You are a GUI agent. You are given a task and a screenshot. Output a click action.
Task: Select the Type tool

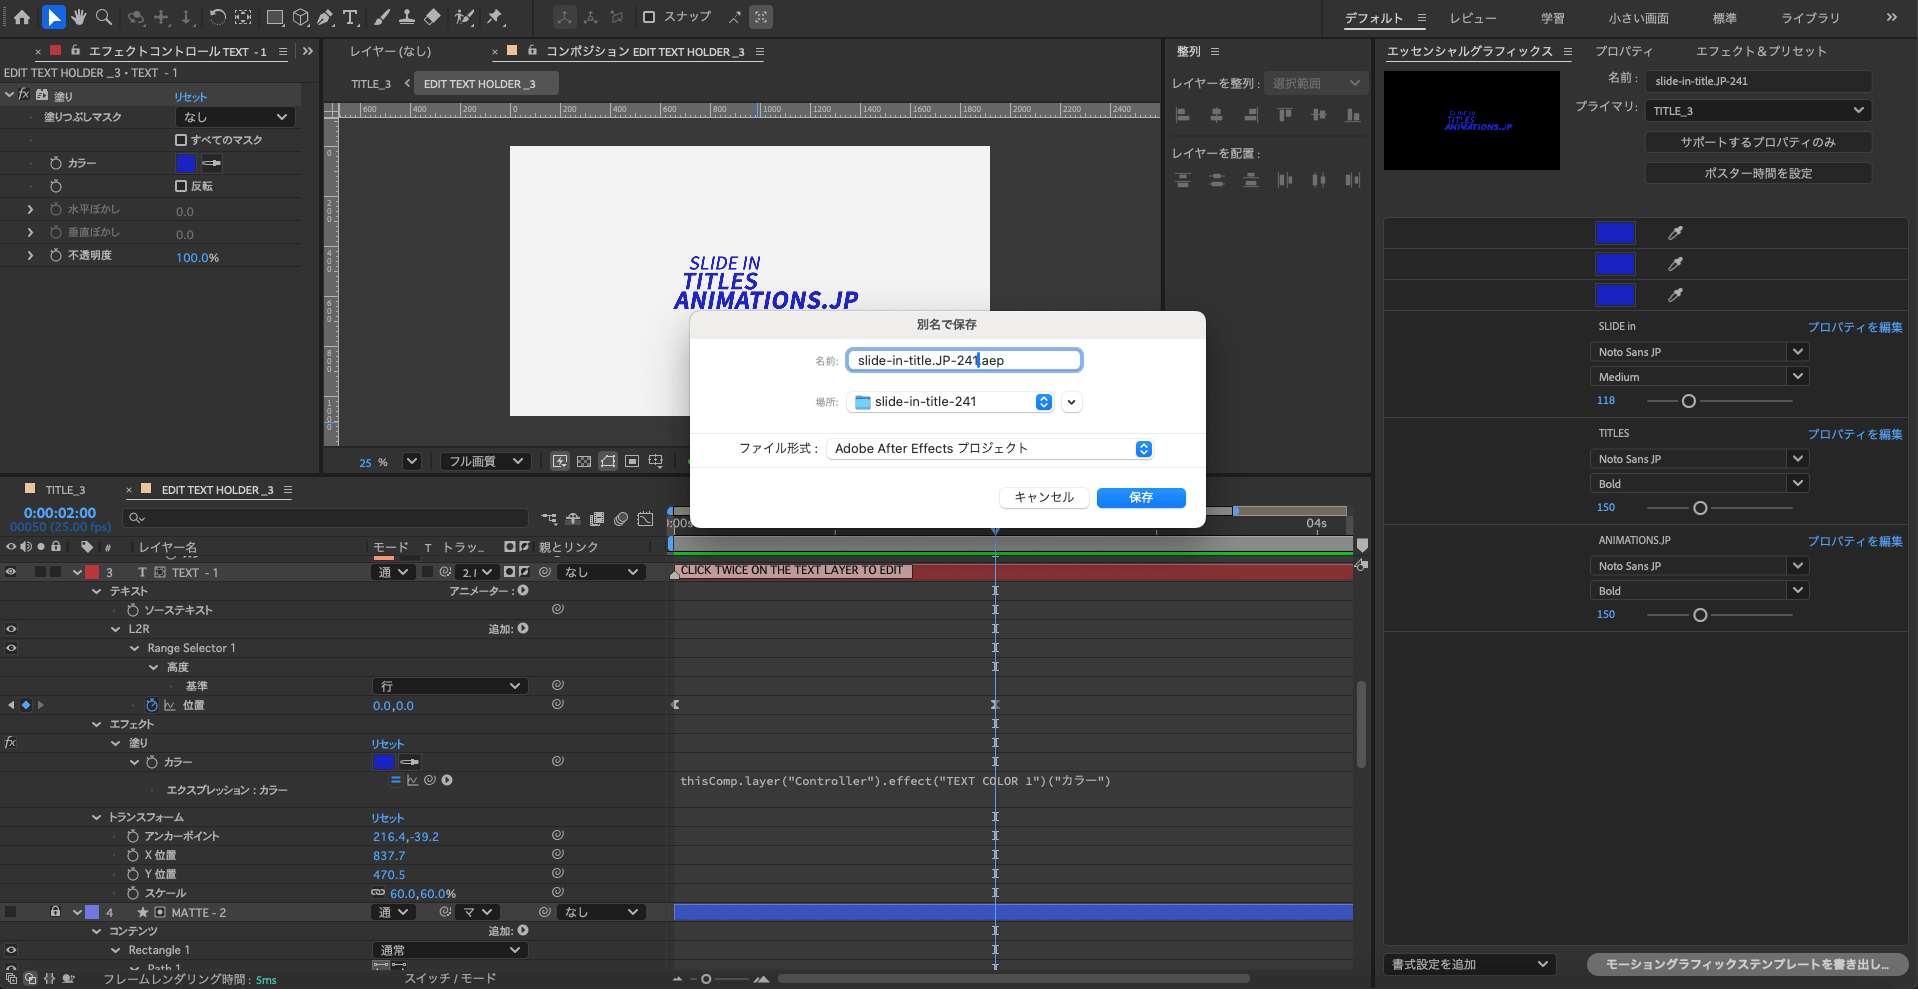tap(350, 17)
